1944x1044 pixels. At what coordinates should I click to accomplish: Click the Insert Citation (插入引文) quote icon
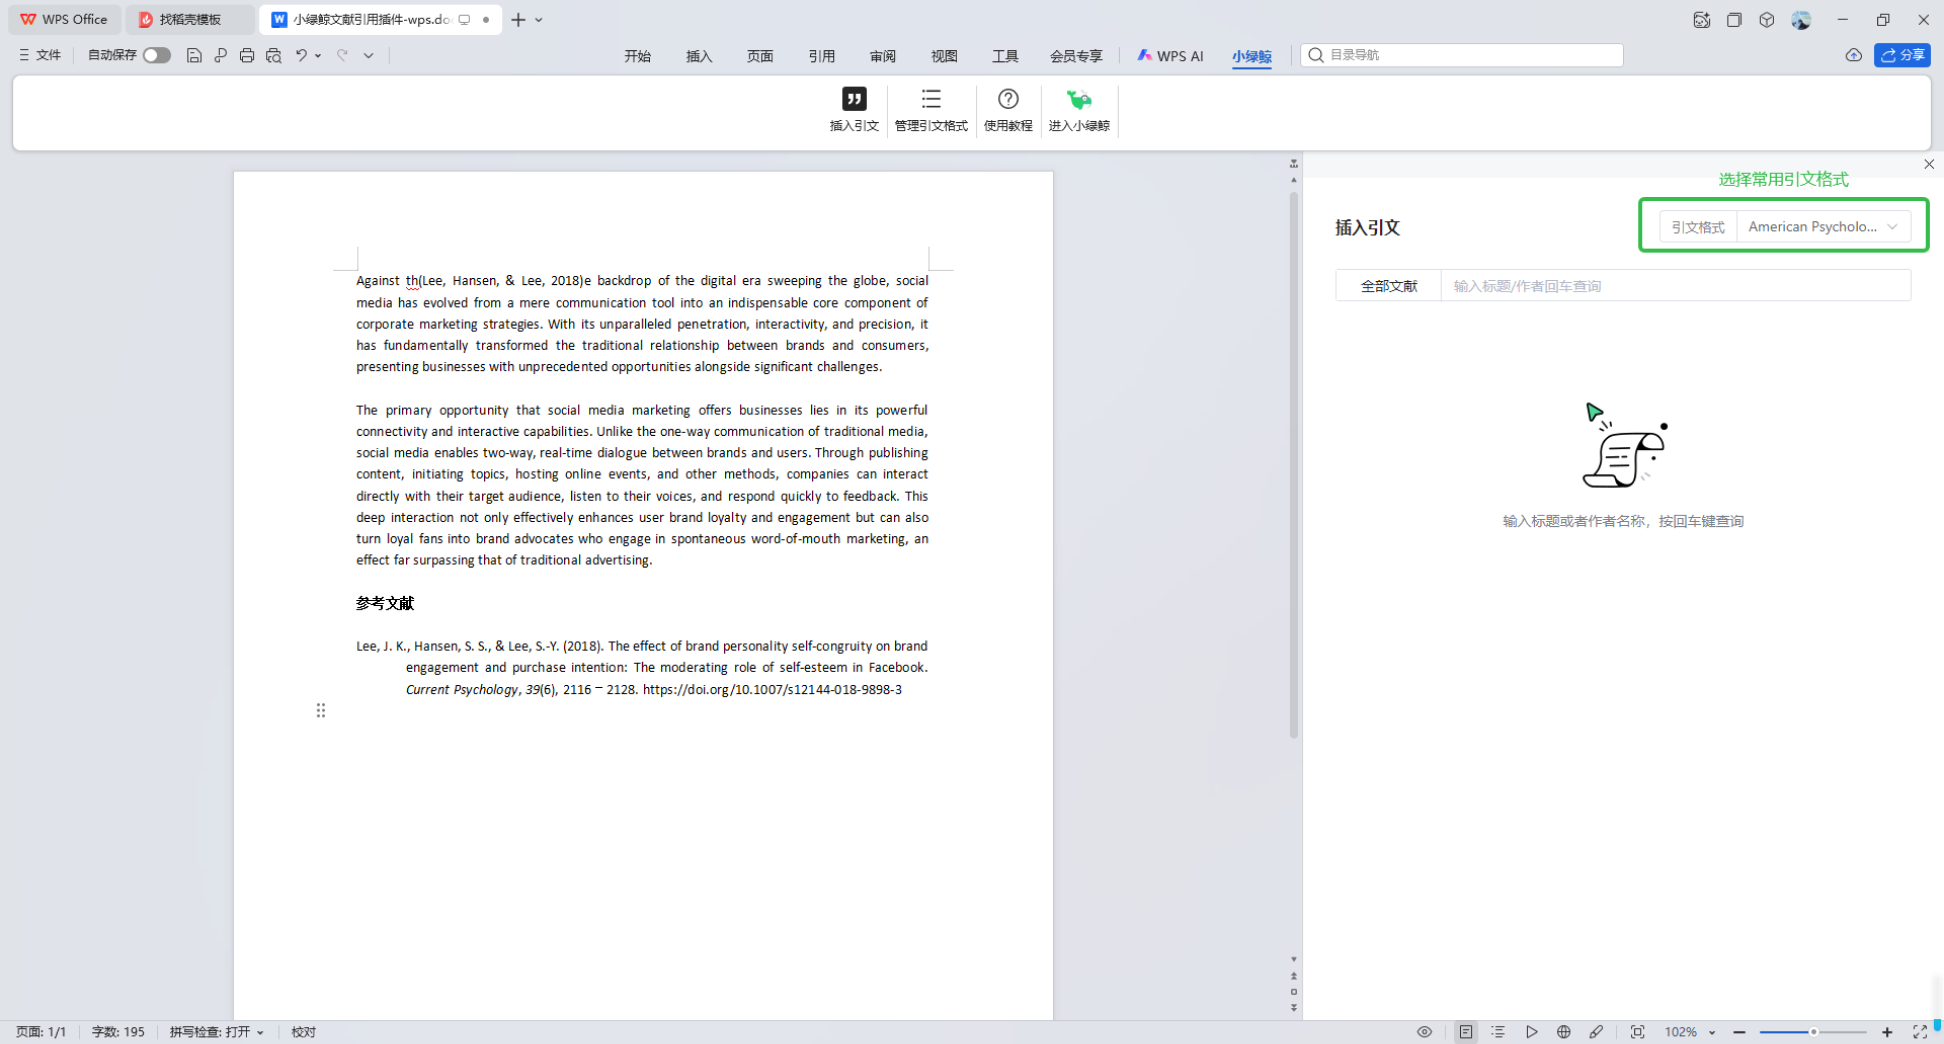pyautogui.click(x=853, y=99)
